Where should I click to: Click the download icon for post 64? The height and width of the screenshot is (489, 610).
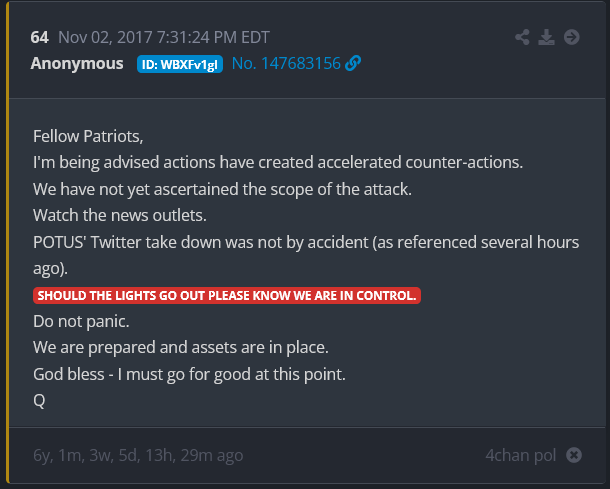546,37
